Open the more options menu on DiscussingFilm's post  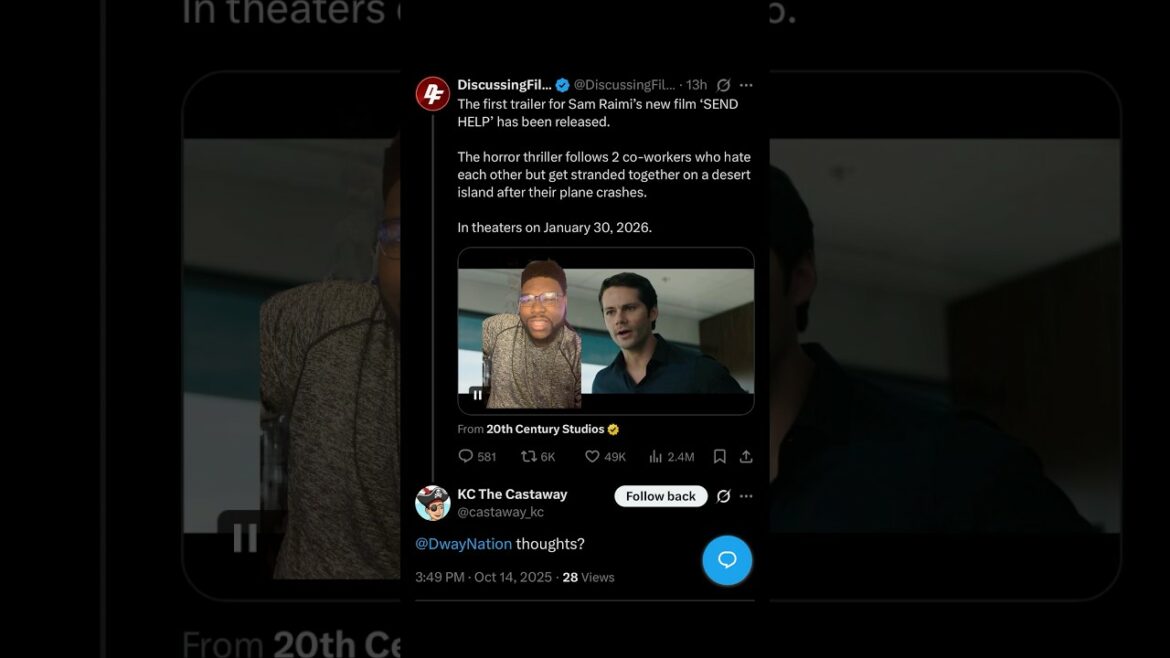pyautogui.click(x=746, y=86)
